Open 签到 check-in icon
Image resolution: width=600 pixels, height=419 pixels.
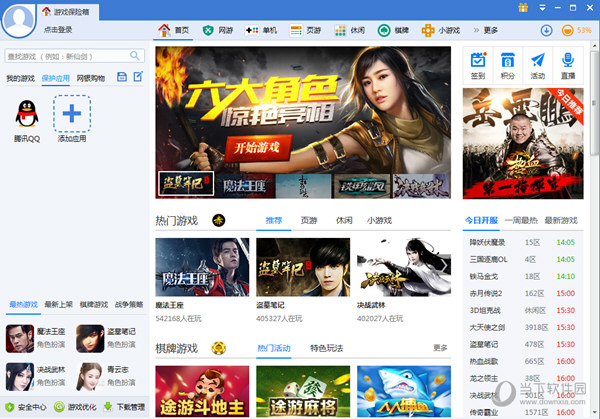pos(478,65)
